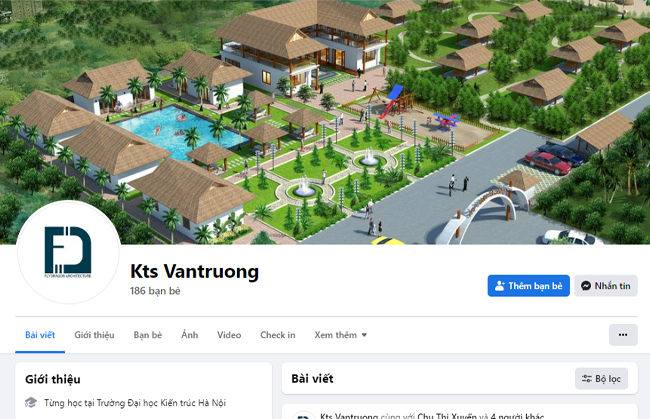This screenshot has width=650, height=419.
Task: Click the small avatar in the post header
Action: coord(303,415)
